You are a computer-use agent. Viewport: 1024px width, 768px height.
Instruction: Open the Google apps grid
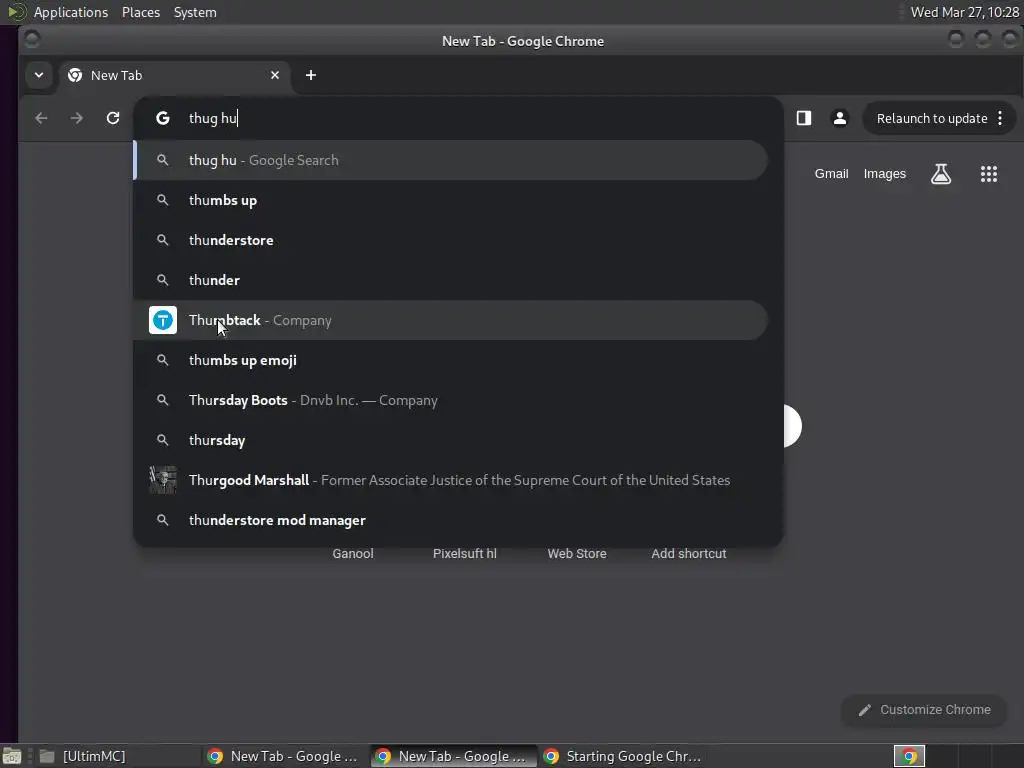(x=989, y=174)
